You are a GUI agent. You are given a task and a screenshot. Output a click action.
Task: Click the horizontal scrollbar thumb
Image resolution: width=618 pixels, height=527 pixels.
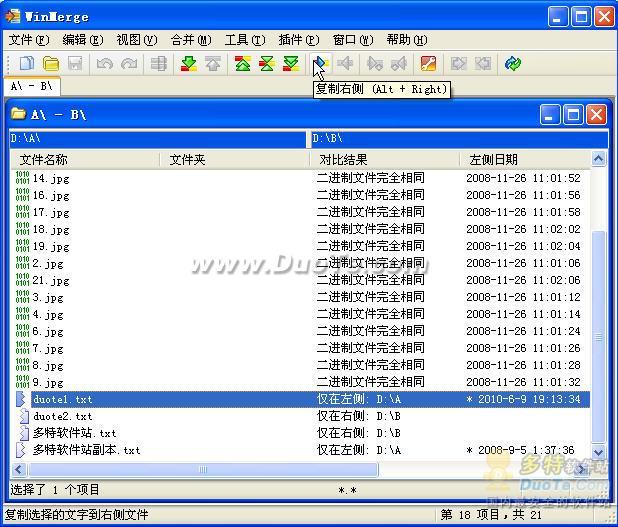click(203, 469)
